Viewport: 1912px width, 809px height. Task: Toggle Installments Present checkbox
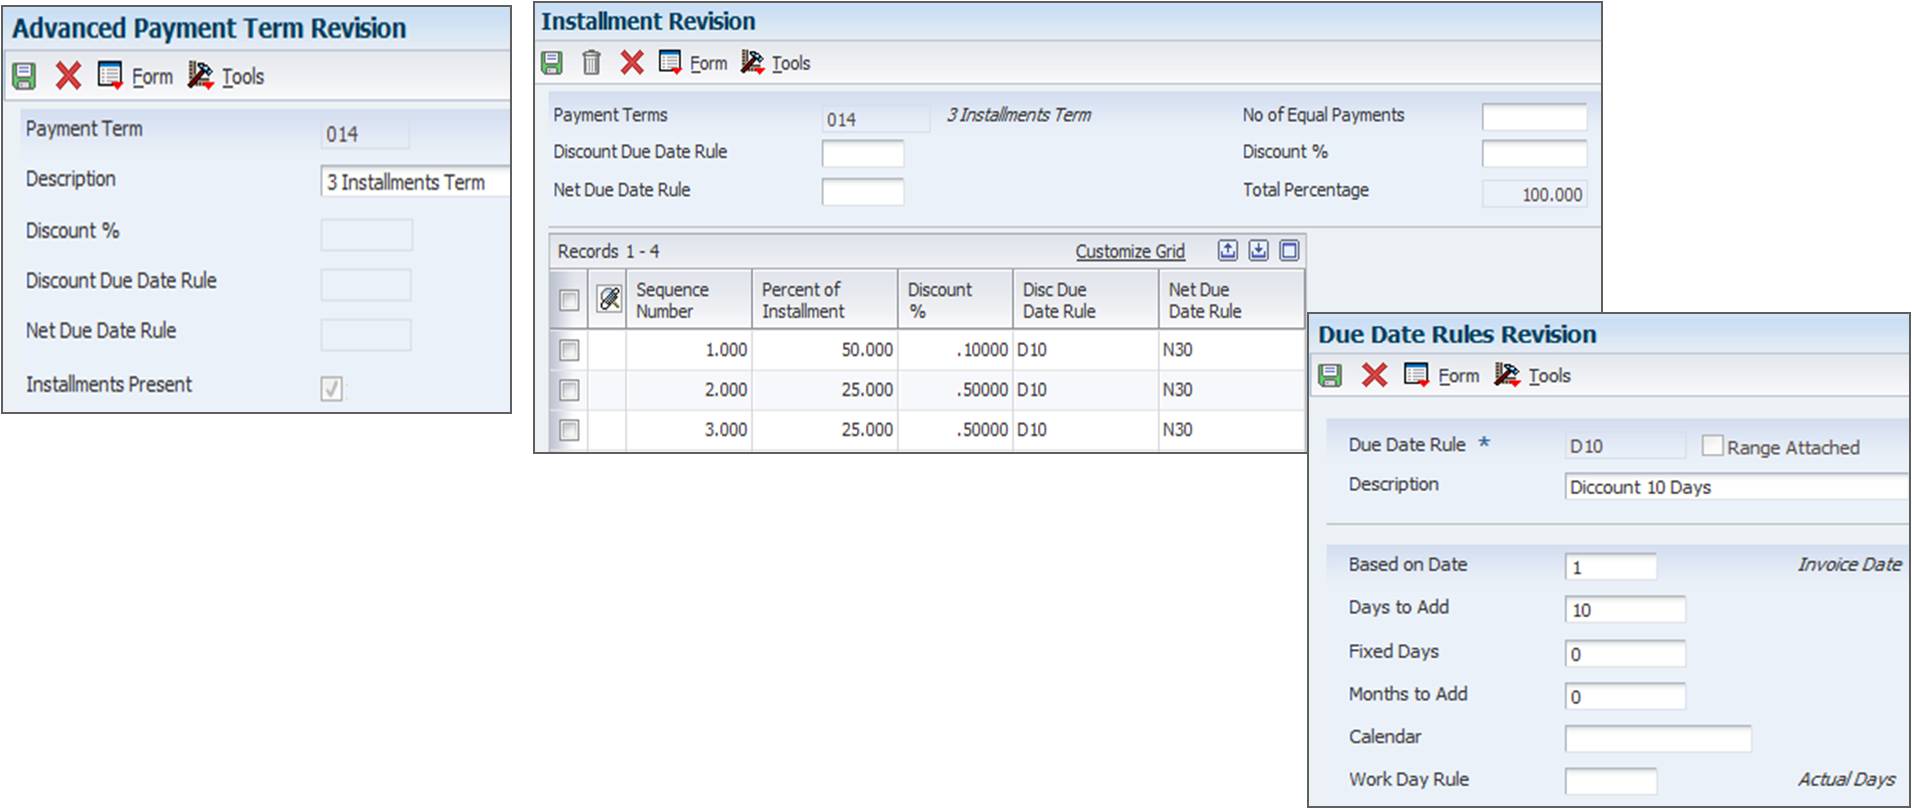point(332,388)
